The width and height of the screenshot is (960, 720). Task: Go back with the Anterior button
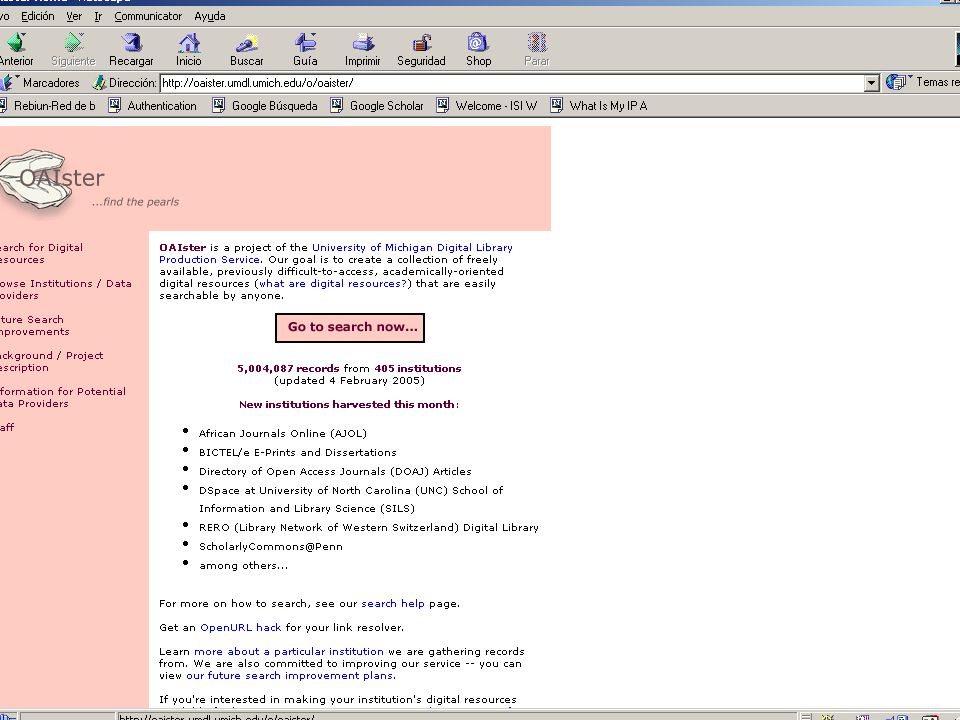(x=15, y=49)
